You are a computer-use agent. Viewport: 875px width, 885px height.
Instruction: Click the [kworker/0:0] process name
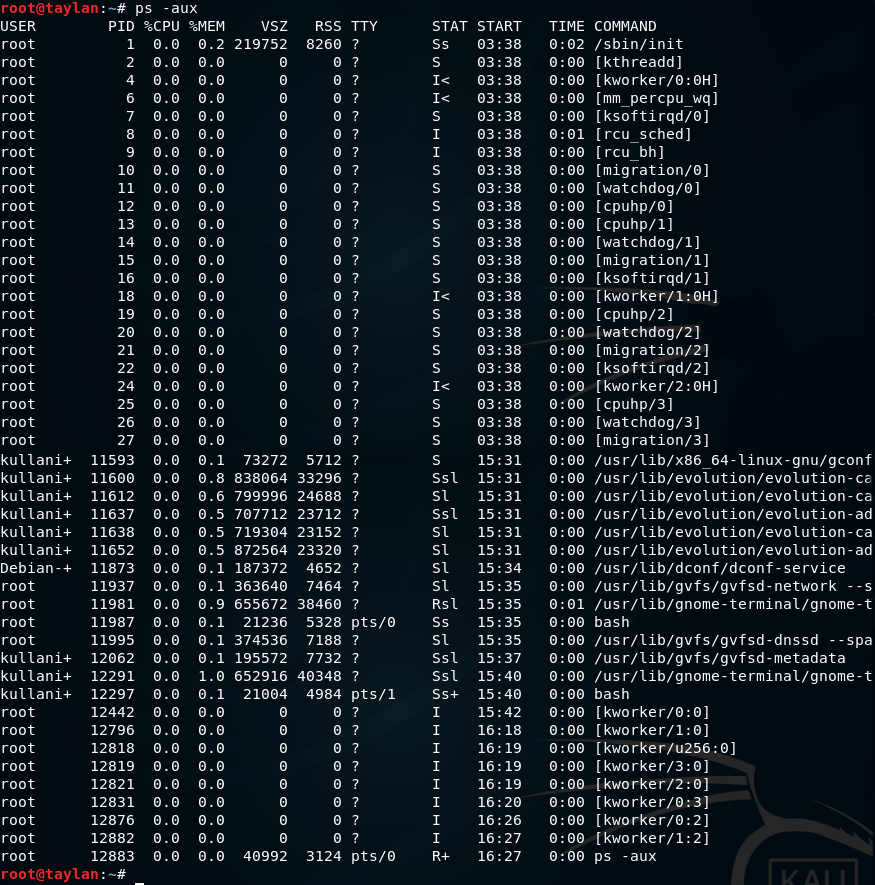[652, 713]
